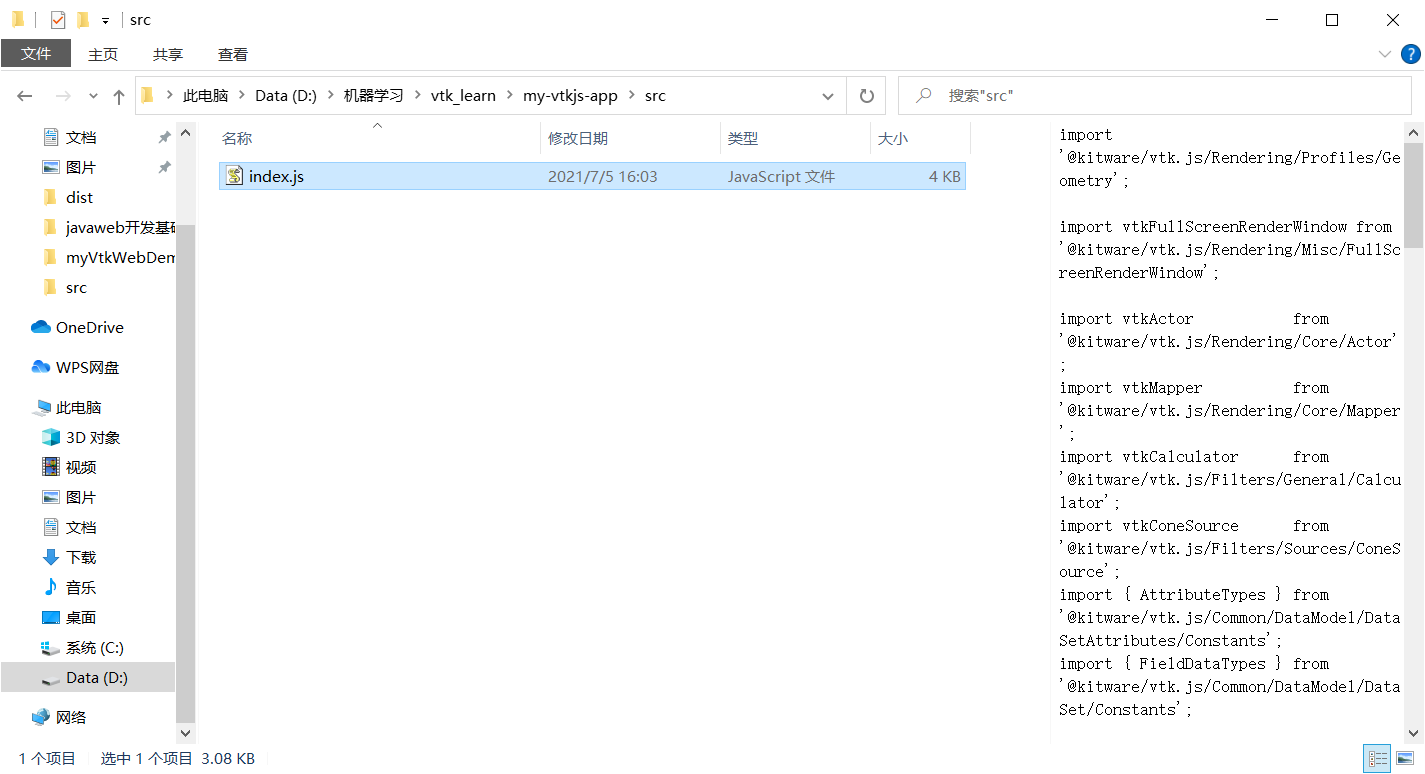
Task: Go up to the parent folder with the up arrow
Action: click(x=118, y=95)
